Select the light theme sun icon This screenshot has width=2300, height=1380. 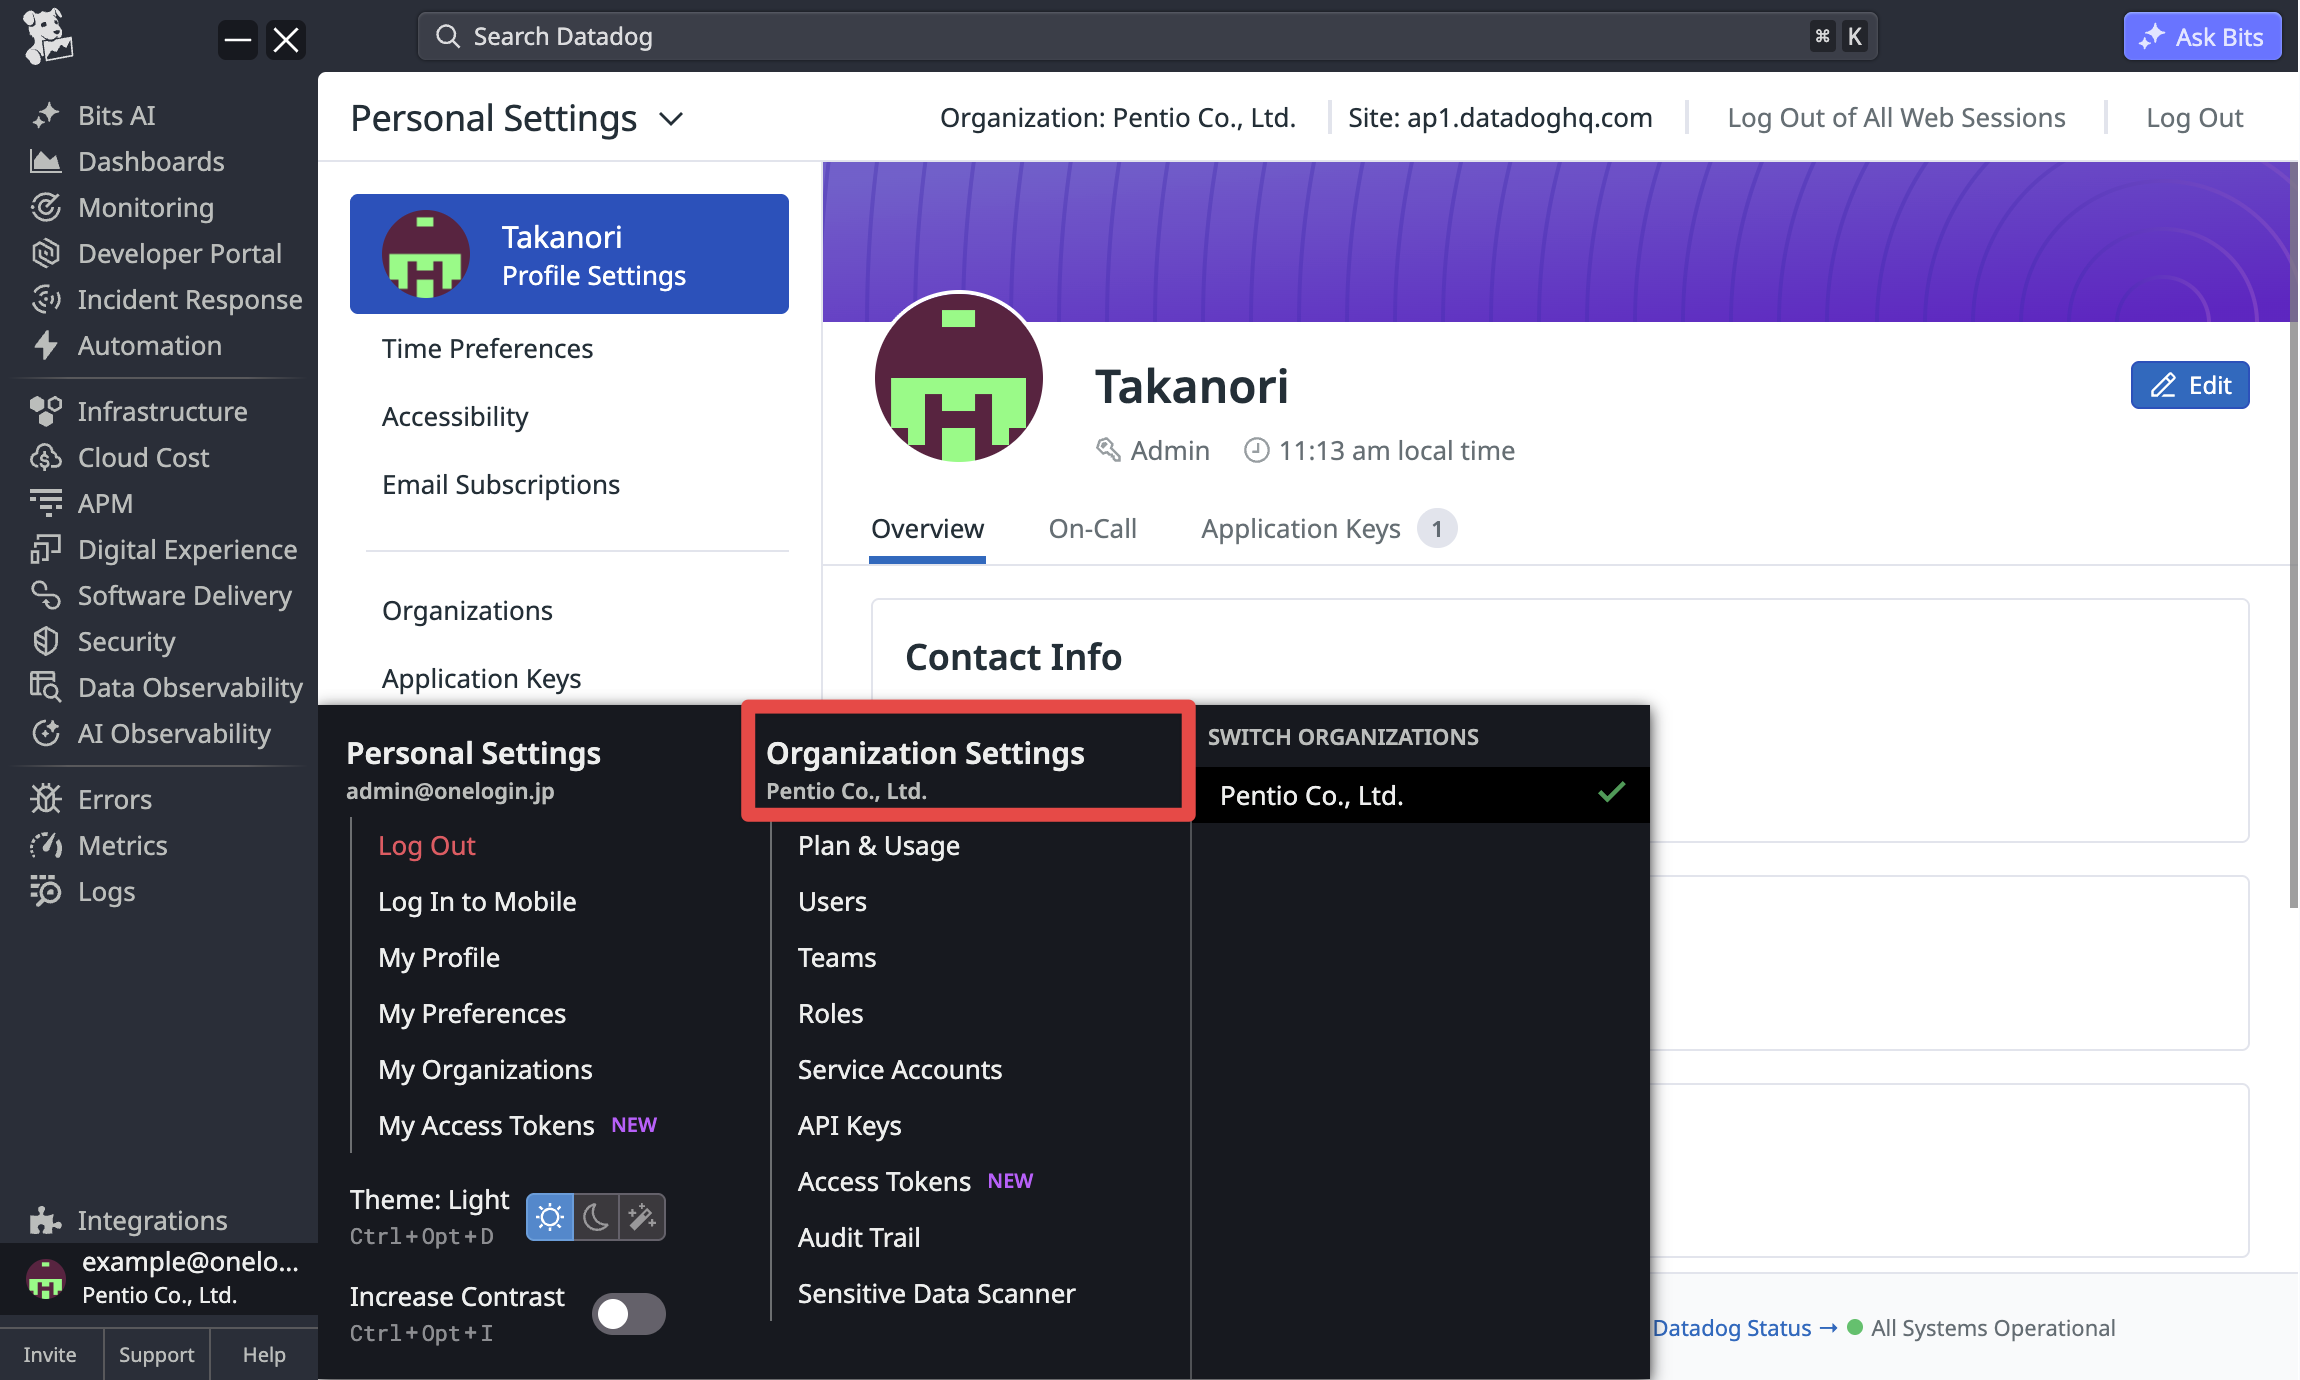[550, 1217]
